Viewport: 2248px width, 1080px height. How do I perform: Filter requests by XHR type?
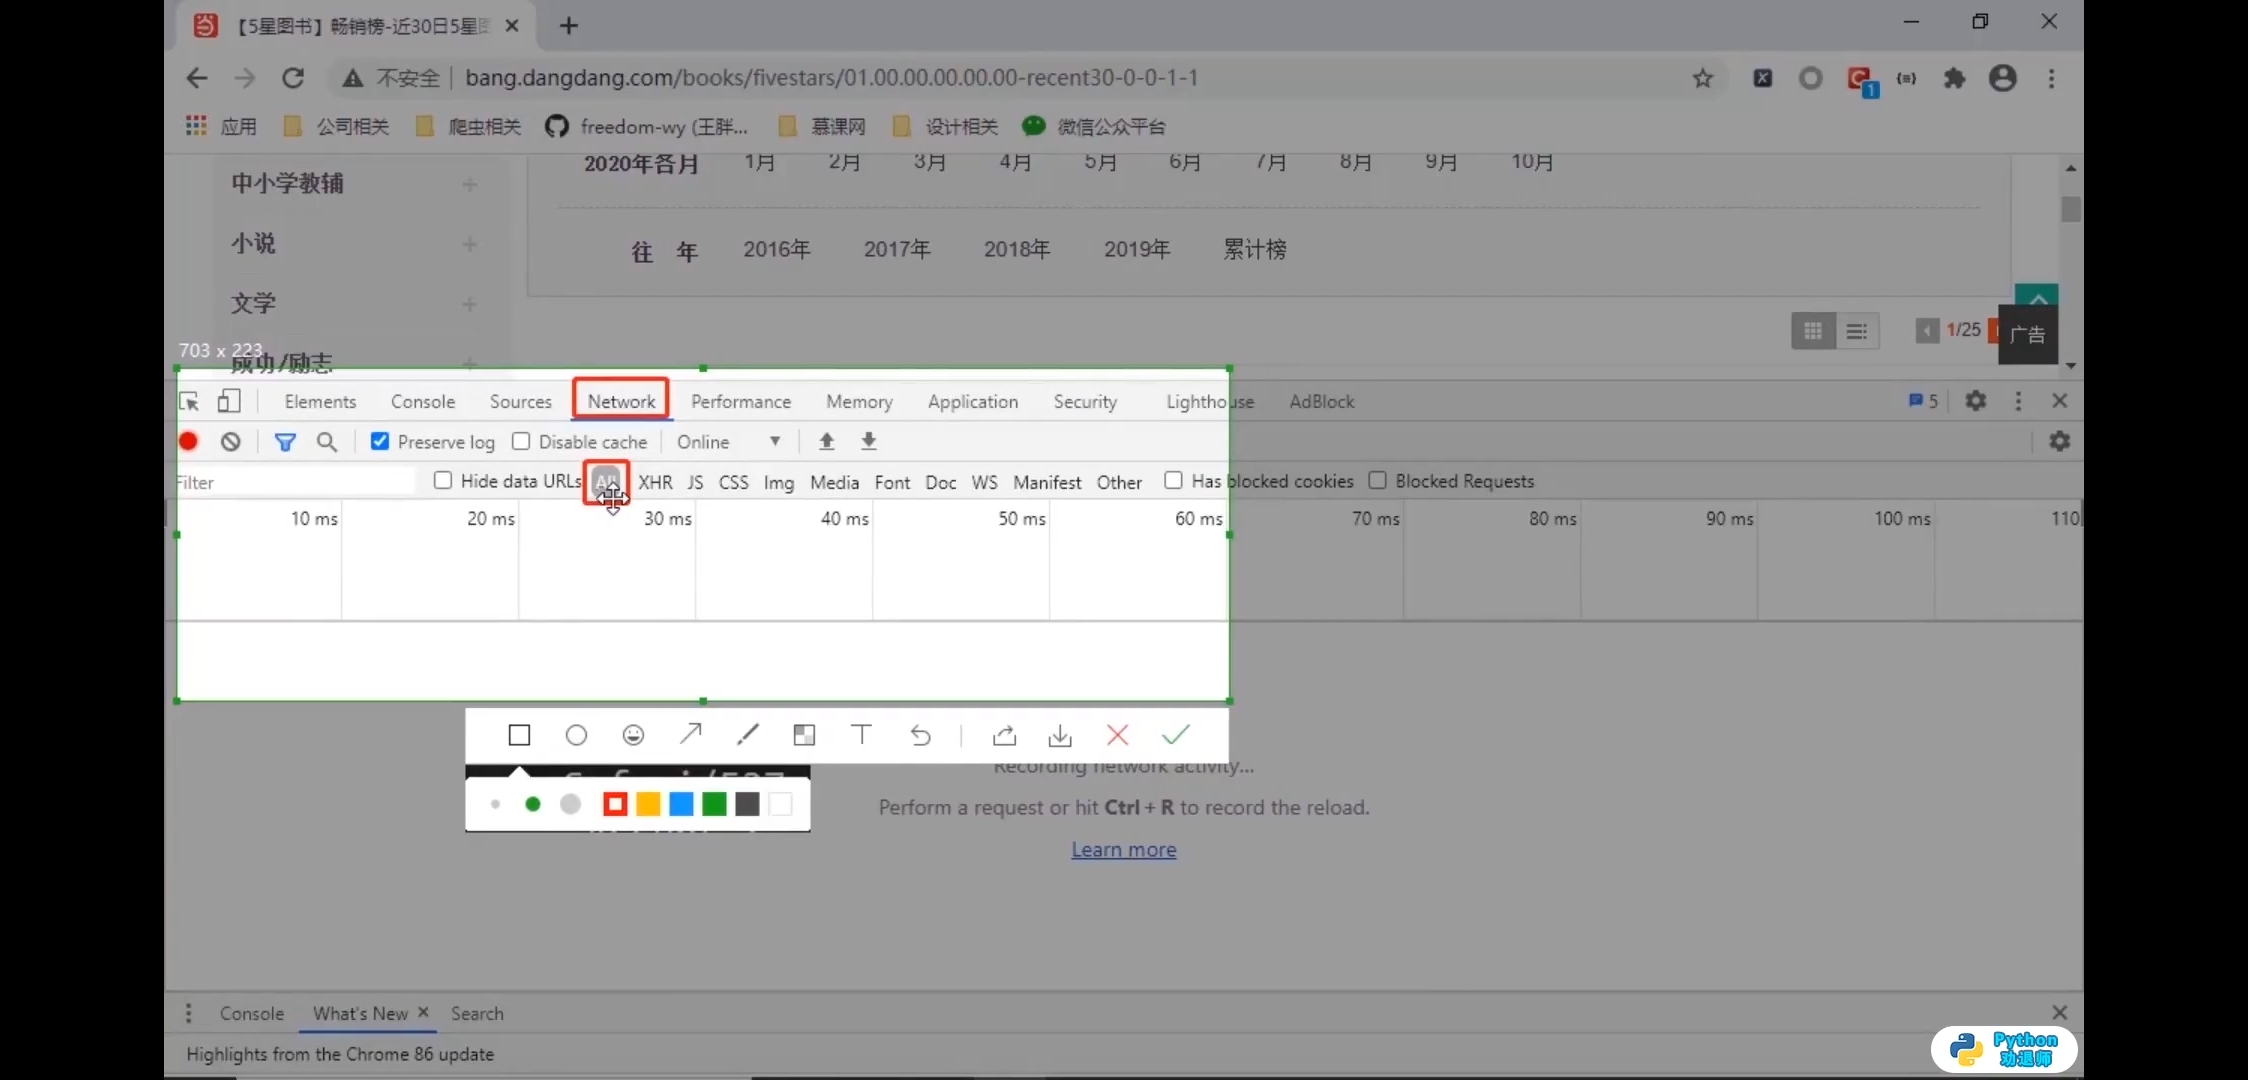pyautogui.click(x=655, y=482)
